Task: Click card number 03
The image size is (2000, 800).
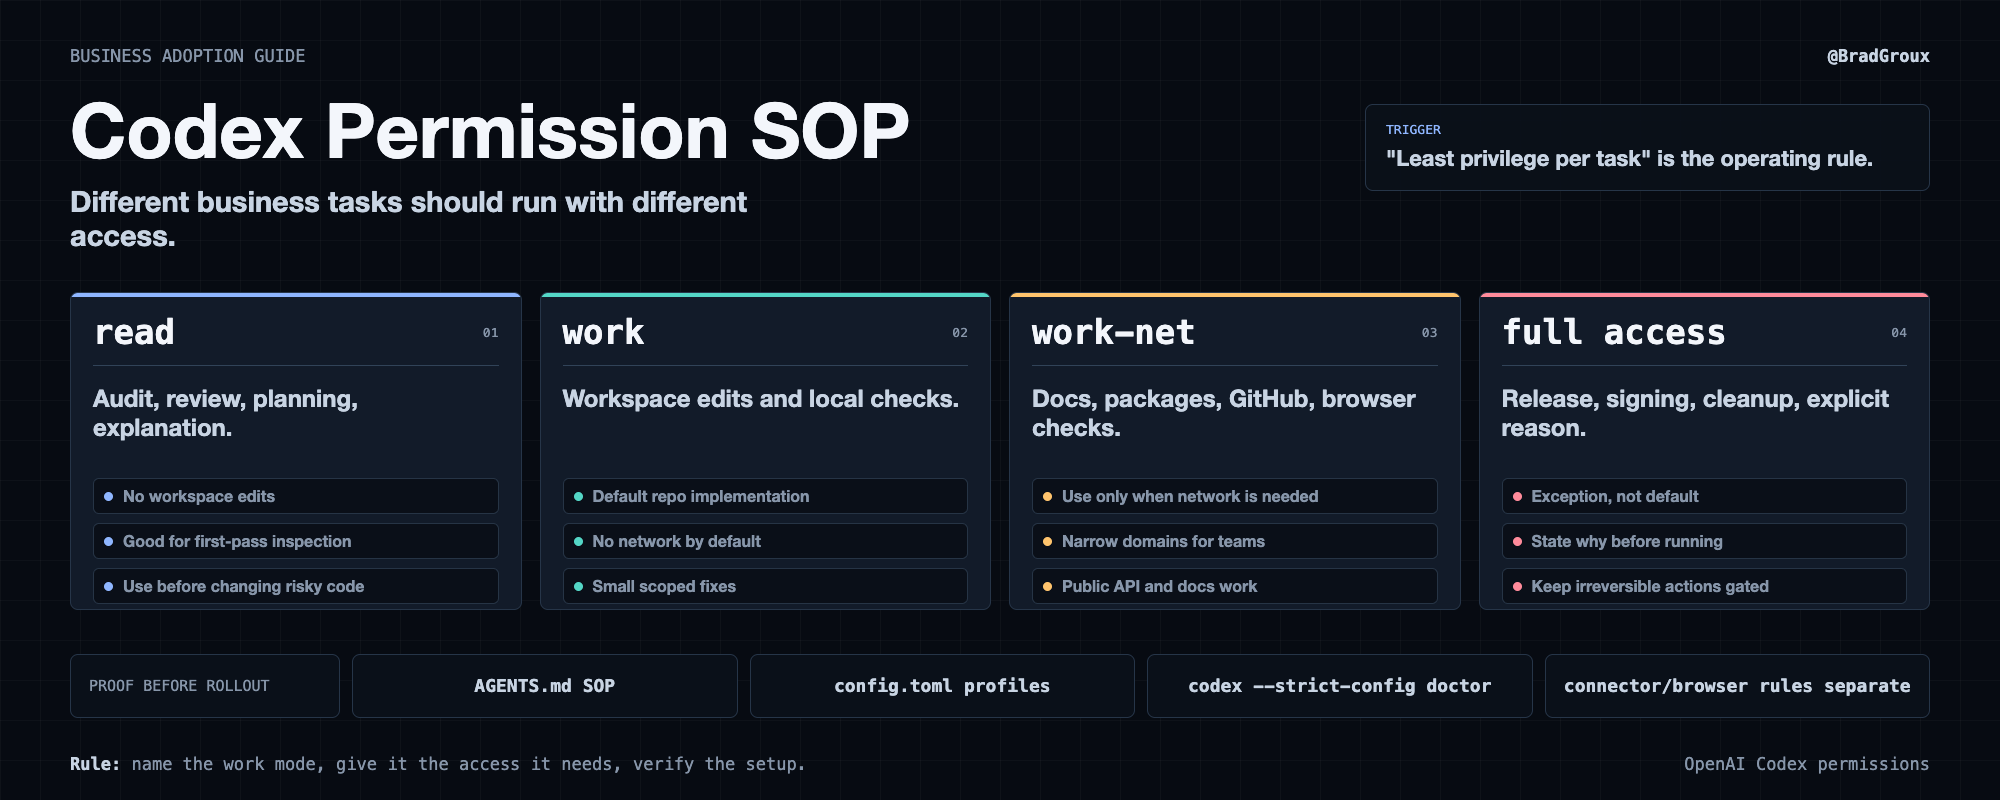Action: [1429, 333]
